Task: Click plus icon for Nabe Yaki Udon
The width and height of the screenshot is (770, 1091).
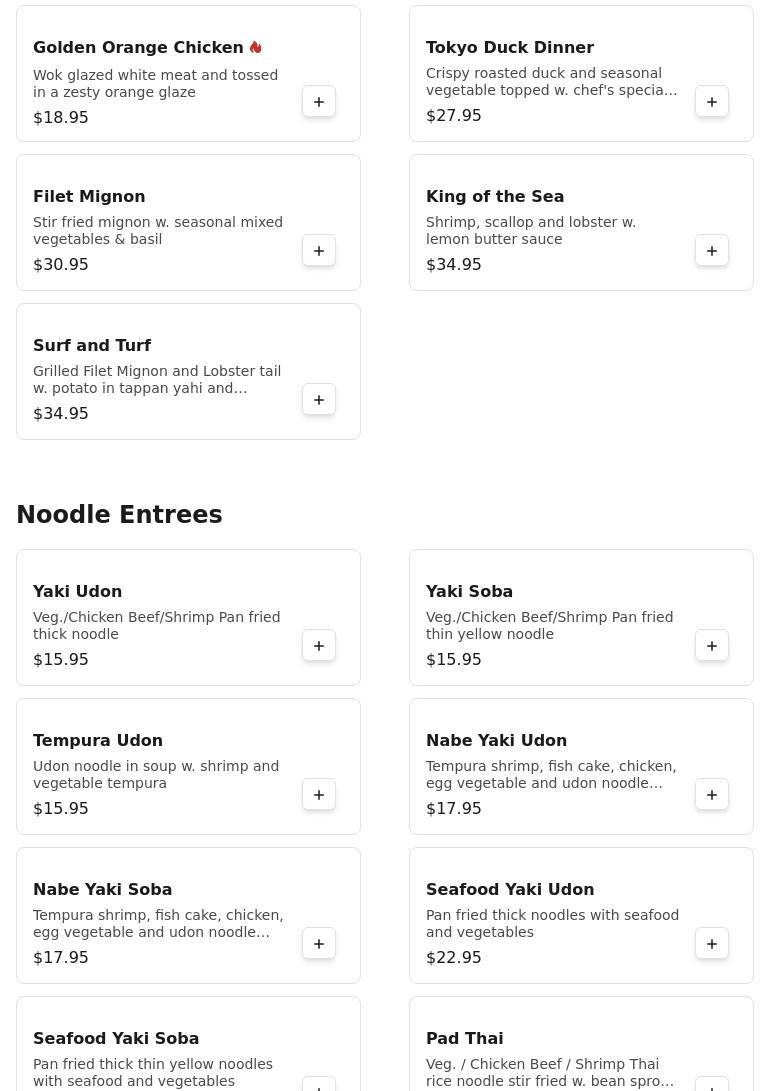Action: point(712,795)
